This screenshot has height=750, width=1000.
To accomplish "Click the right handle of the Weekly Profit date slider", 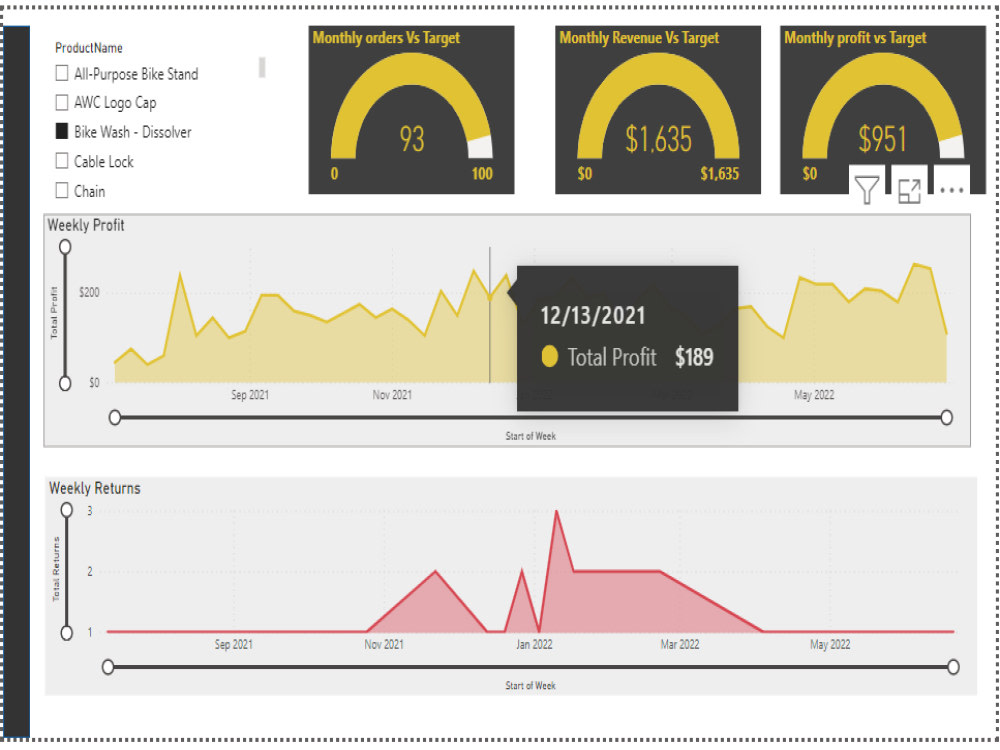I will [947, 416].
